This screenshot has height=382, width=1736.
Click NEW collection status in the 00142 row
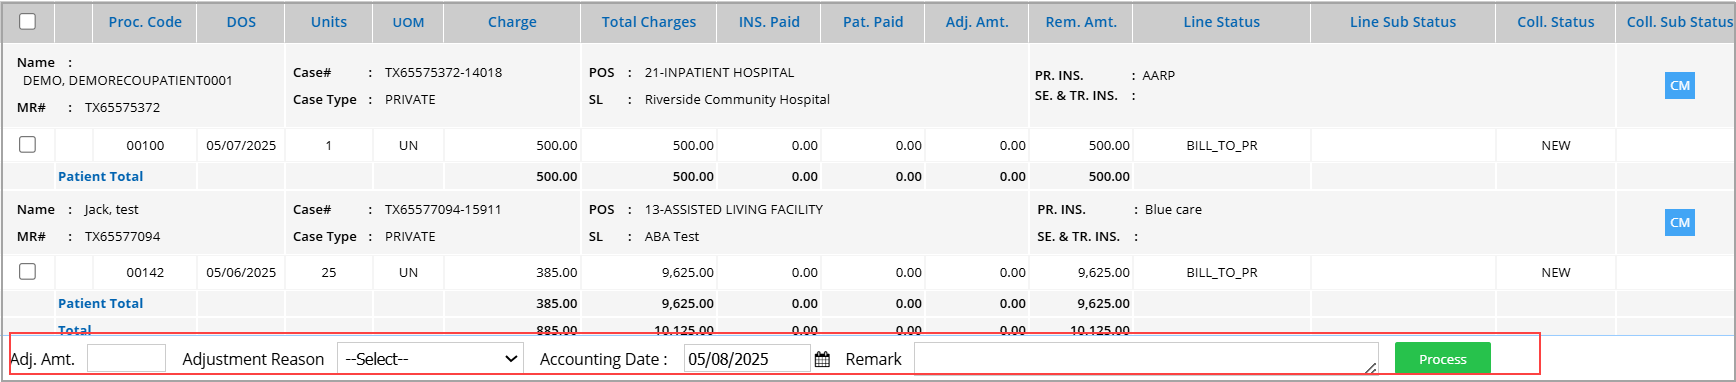point(1556,272)
